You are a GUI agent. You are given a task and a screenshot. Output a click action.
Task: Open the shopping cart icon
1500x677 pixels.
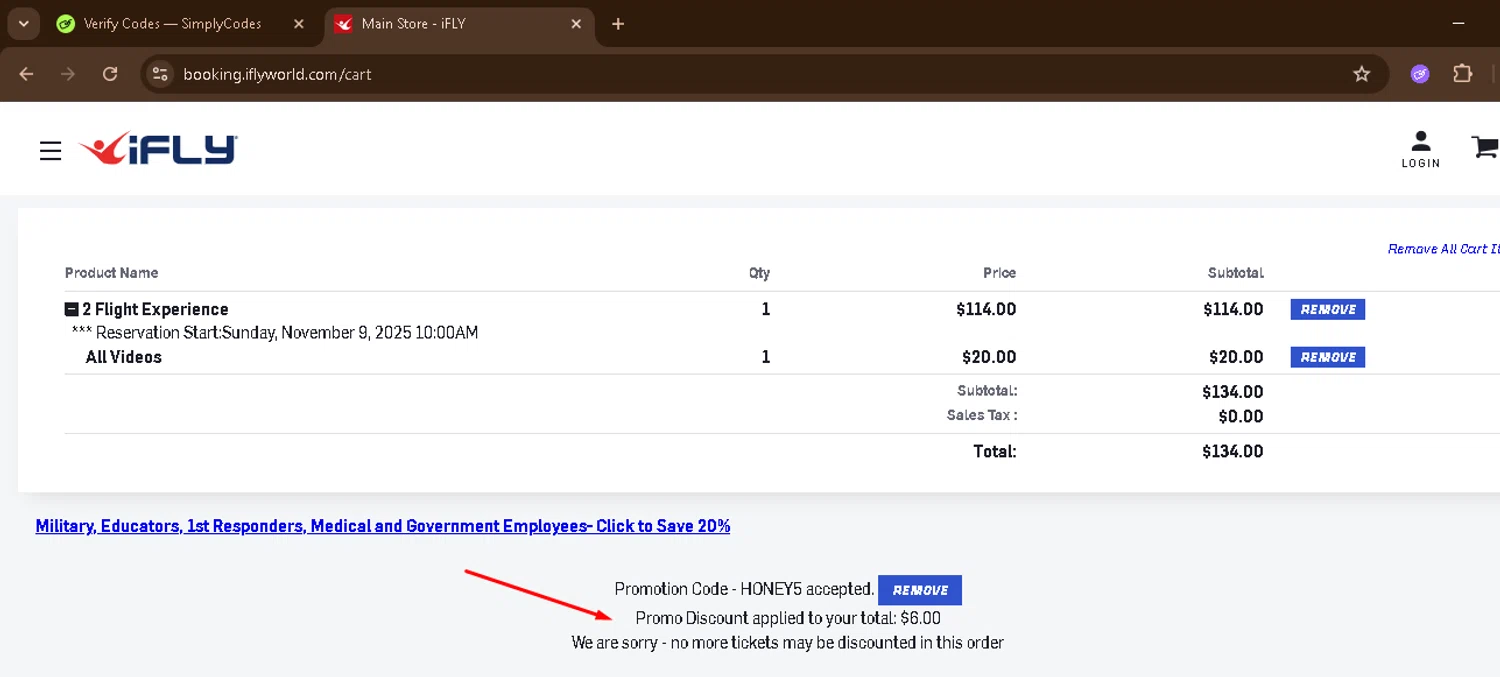click(x=1485, y=148)
